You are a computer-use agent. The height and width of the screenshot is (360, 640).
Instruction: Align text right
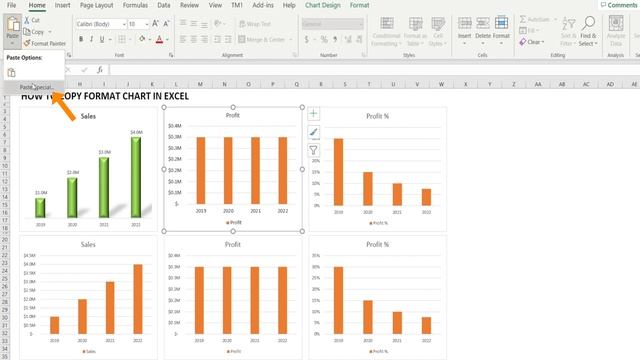pos(204,39)
